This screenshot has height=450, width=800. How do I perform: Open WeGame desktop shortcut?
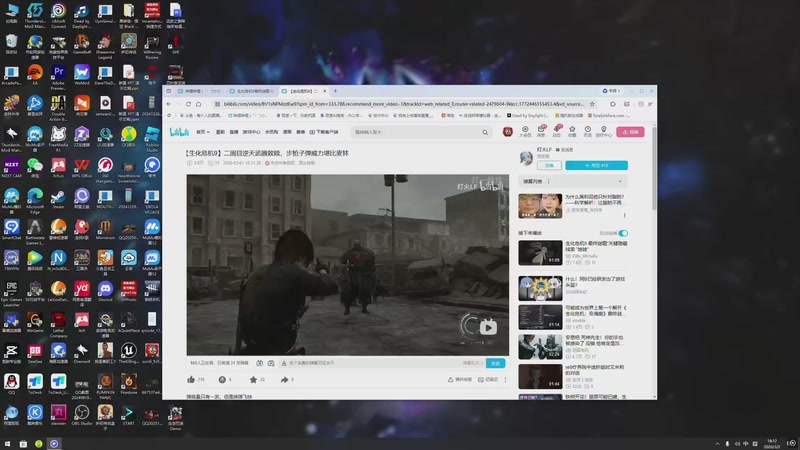click(35, 322)
